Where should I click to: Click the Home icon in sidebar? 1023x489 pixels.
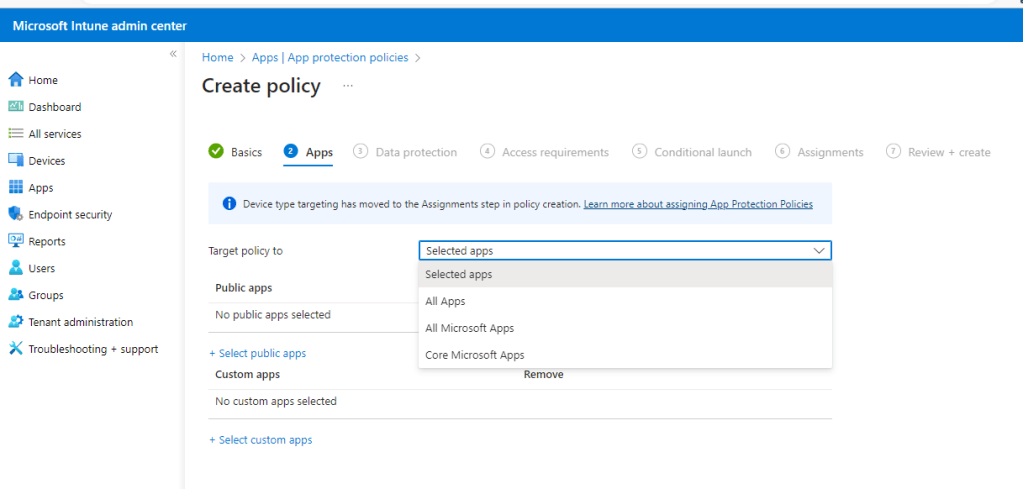(x=15, y=80)
